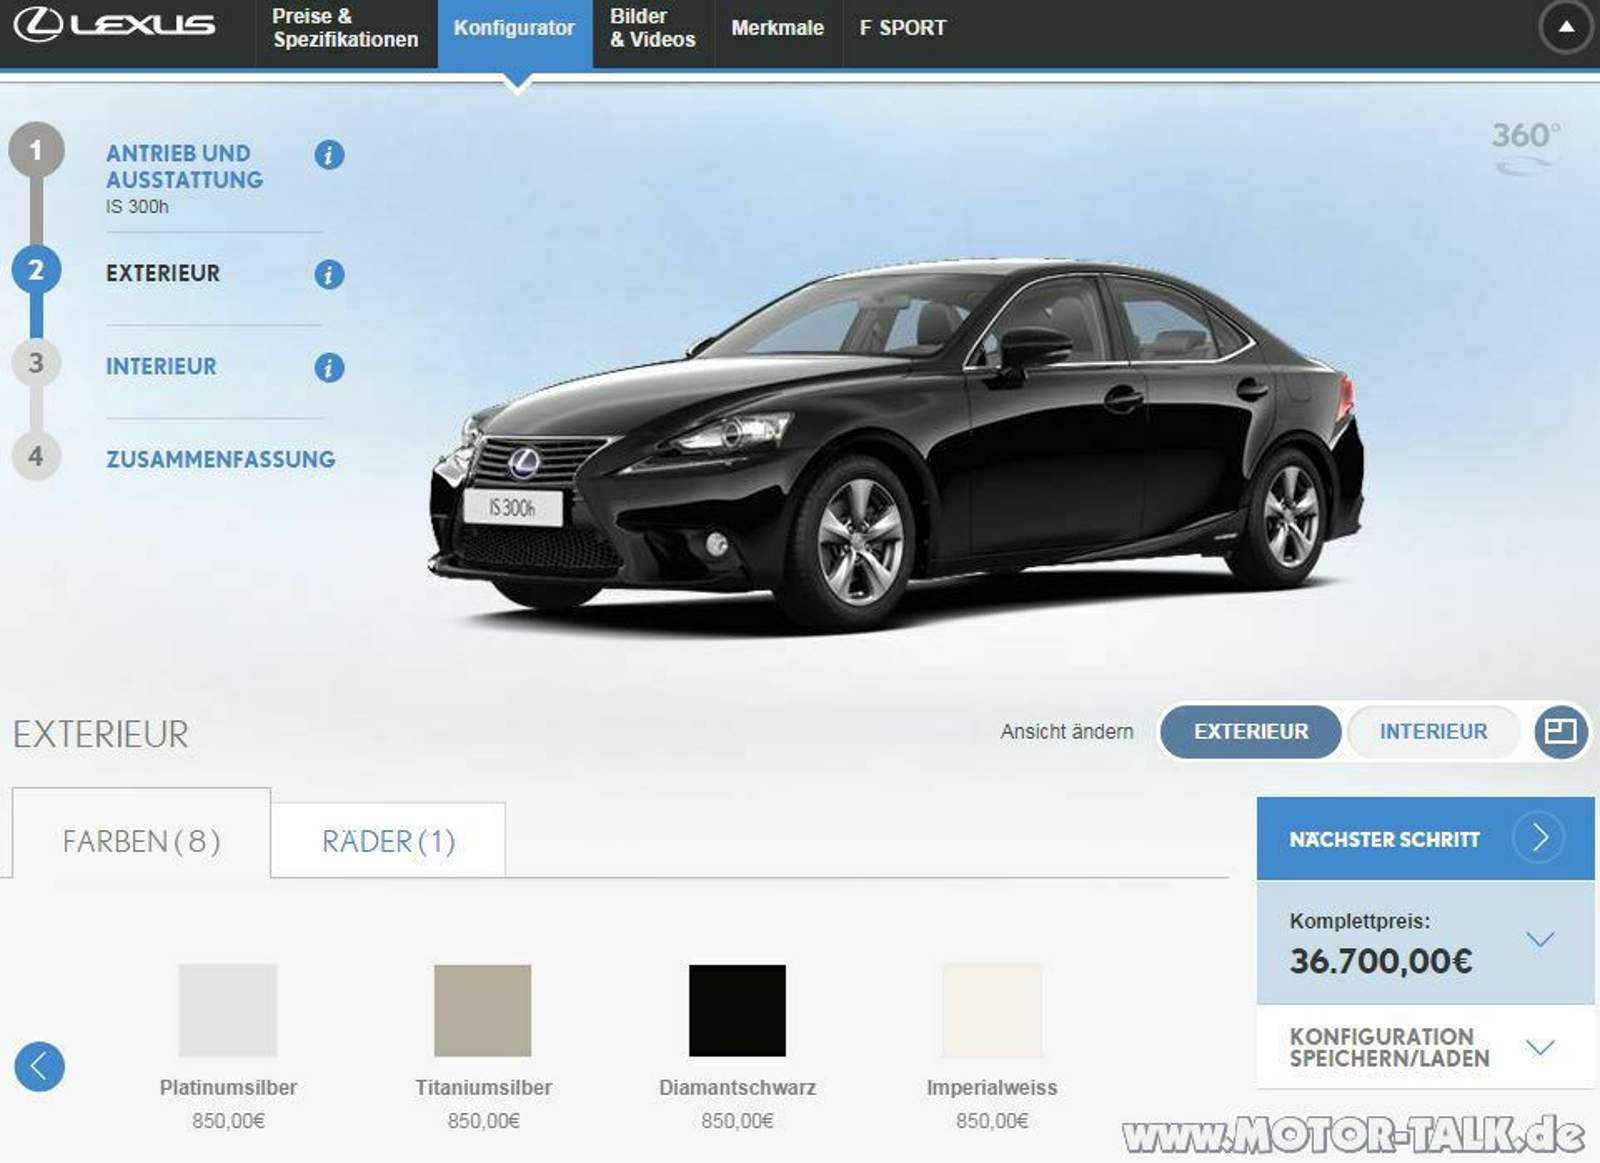
Task: Expand Komplettpreis price details
Action: 1540,940
